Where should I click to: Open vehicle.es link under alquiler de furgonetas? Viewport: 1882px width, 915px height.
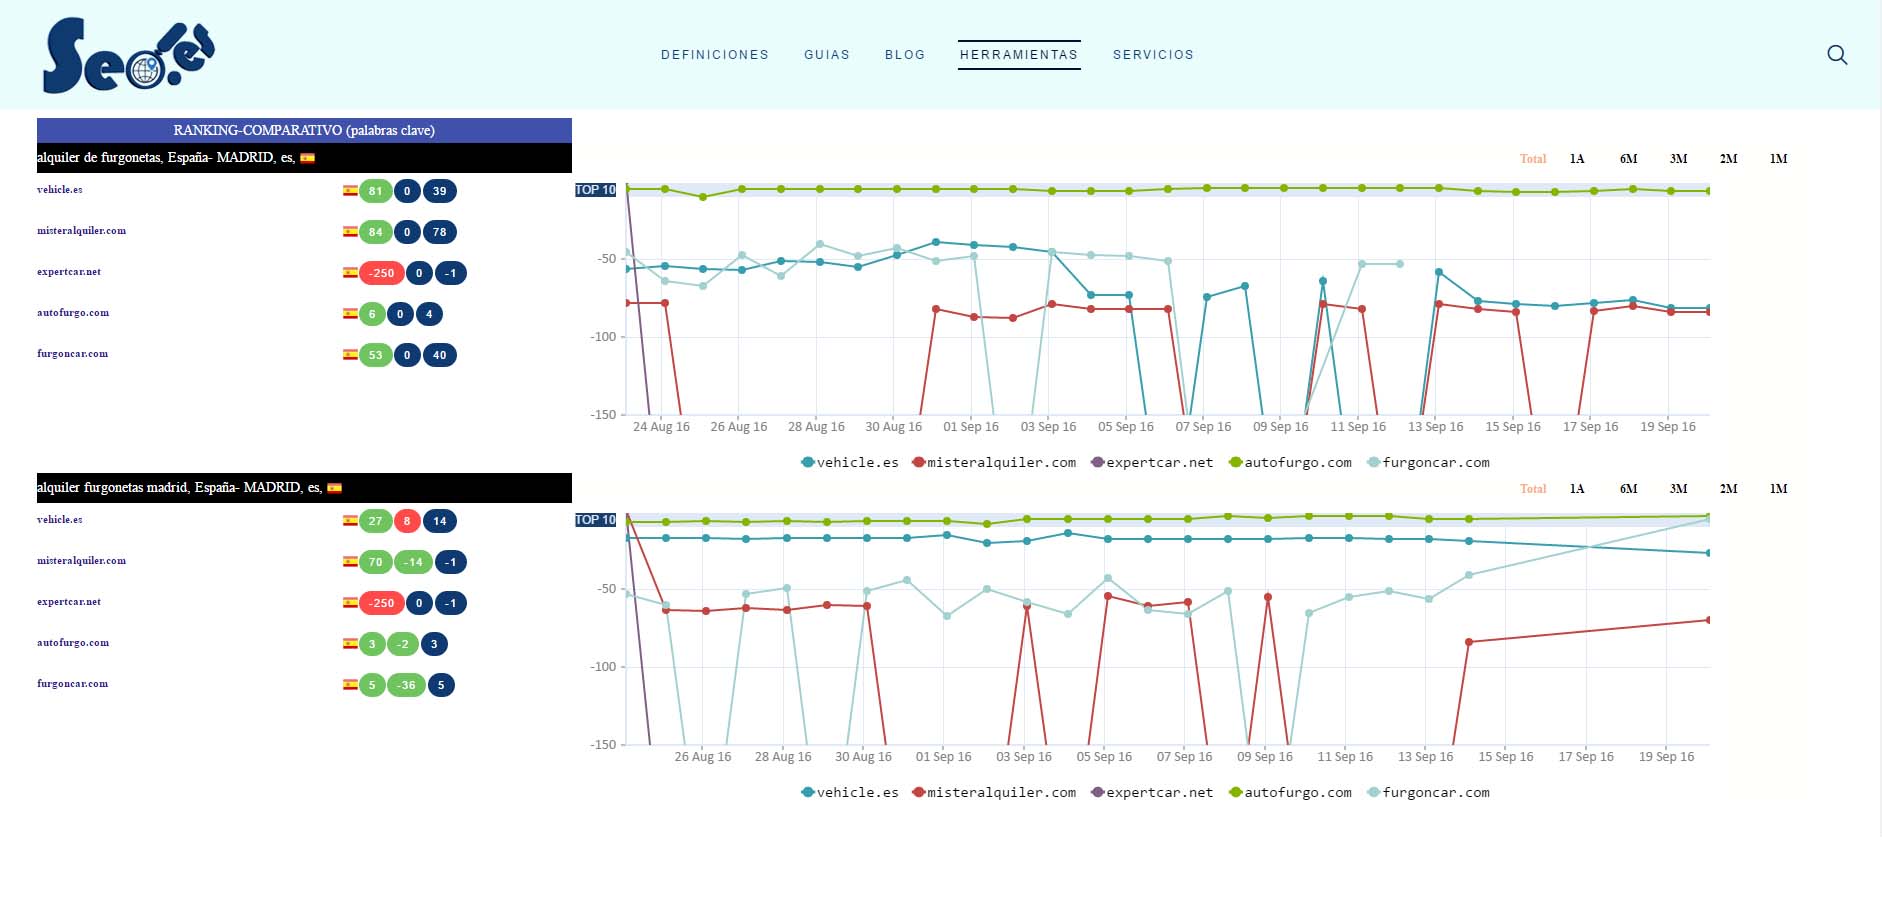[x=60, y=190]
